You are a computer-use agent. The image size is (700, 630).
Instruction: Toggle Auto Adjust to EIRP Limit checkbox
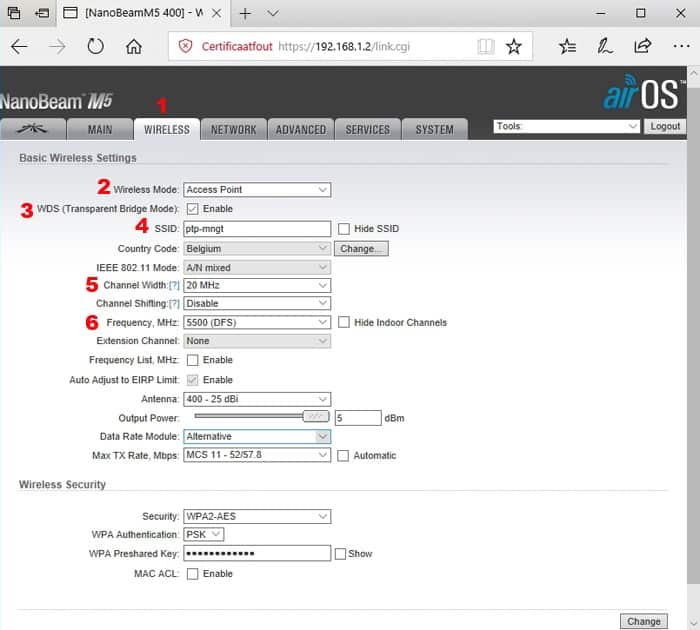tap(192, 380)
